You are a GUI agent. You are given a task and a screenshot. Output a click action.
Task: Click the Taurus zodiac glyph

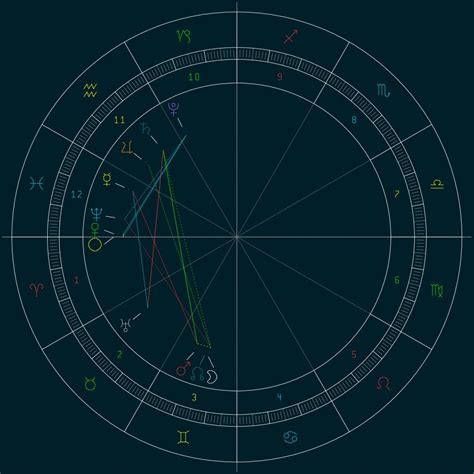[x=91, y=384]
